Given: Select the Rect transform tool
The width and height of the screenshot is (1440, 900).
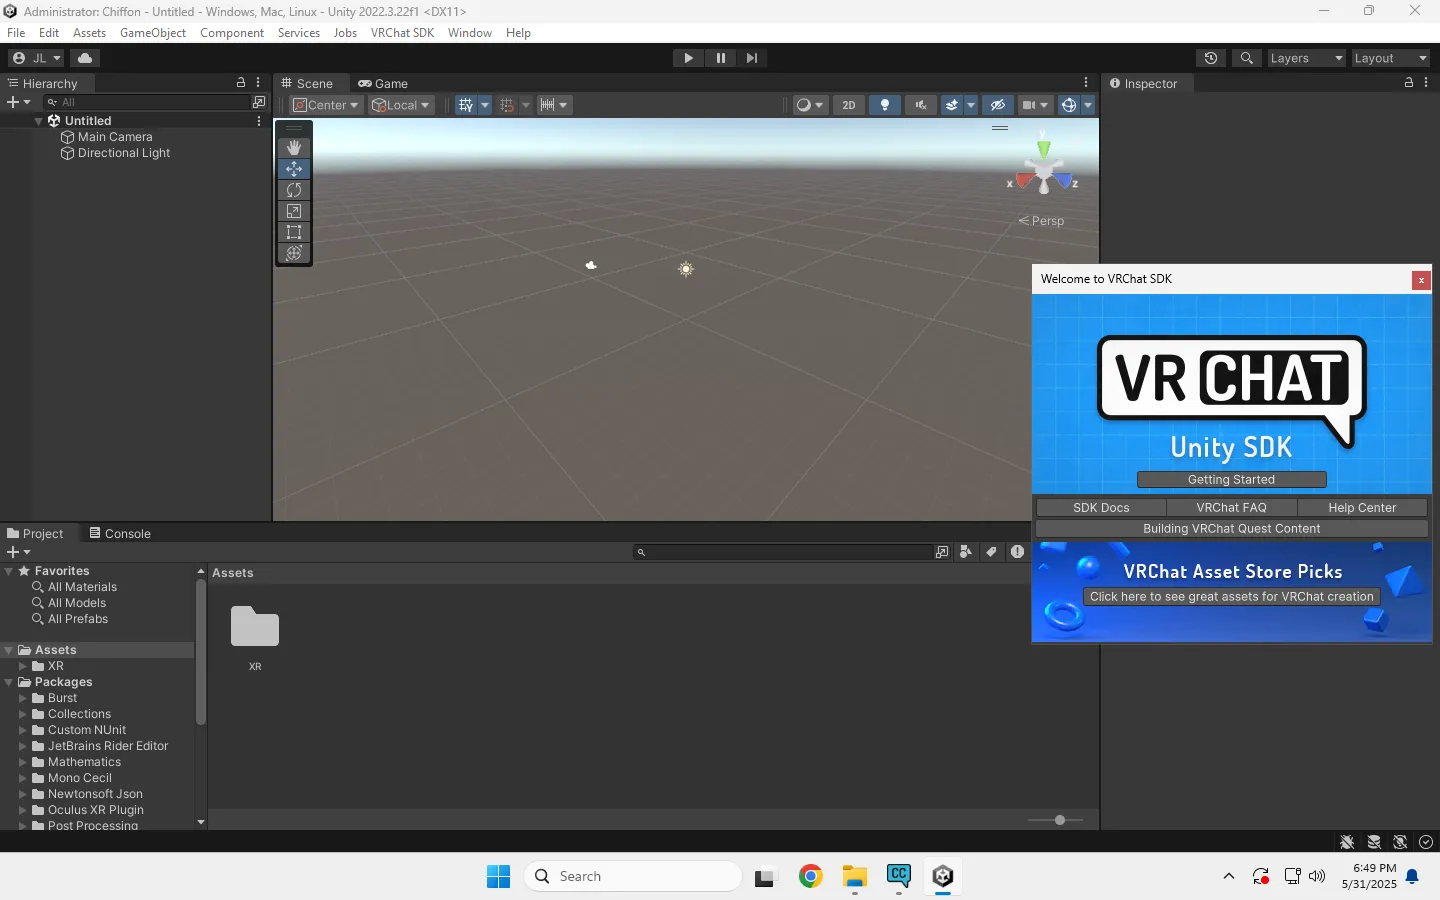Looking at the screenshot, I should (x=294, y=232).
